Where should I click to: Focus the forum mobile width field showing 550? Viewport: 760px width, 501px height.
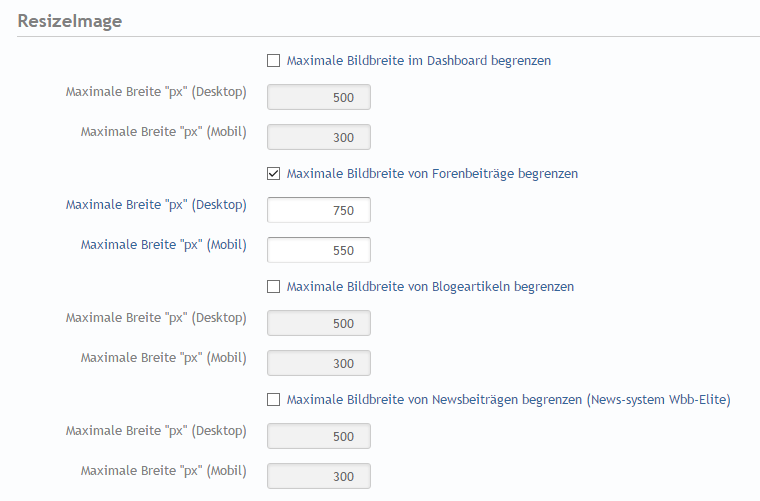point(319,250)
